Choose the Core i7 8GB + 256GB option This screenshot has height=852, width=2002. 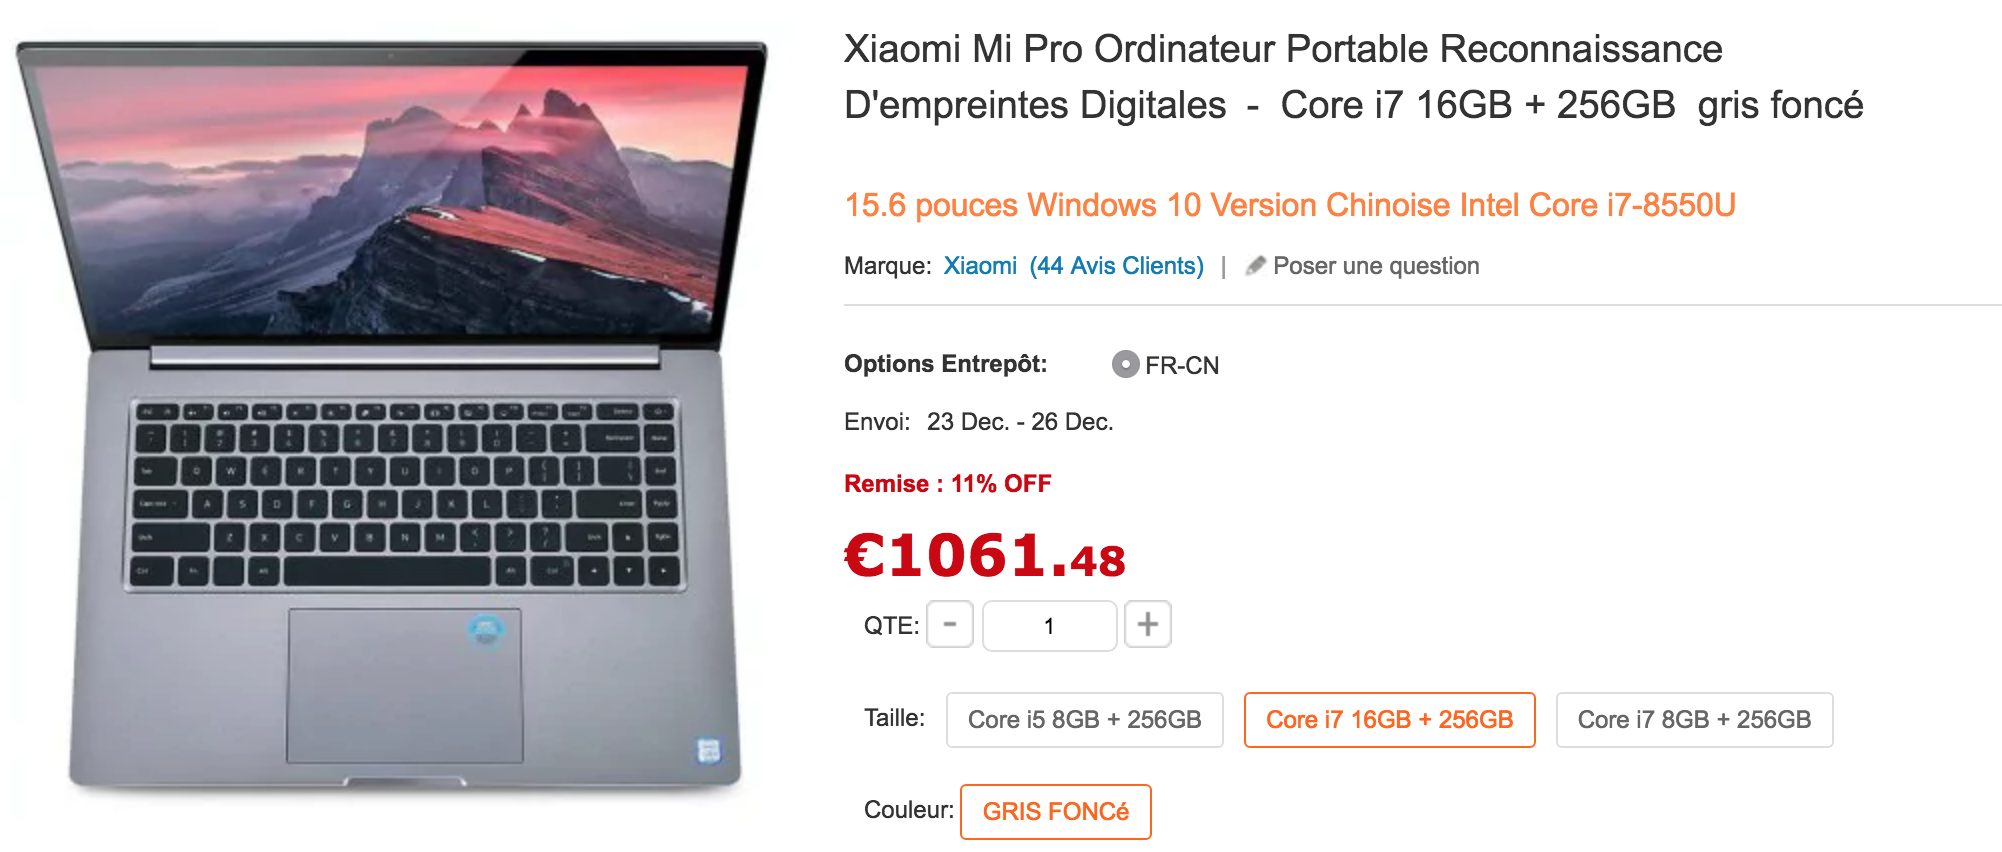pos(1694,720)
